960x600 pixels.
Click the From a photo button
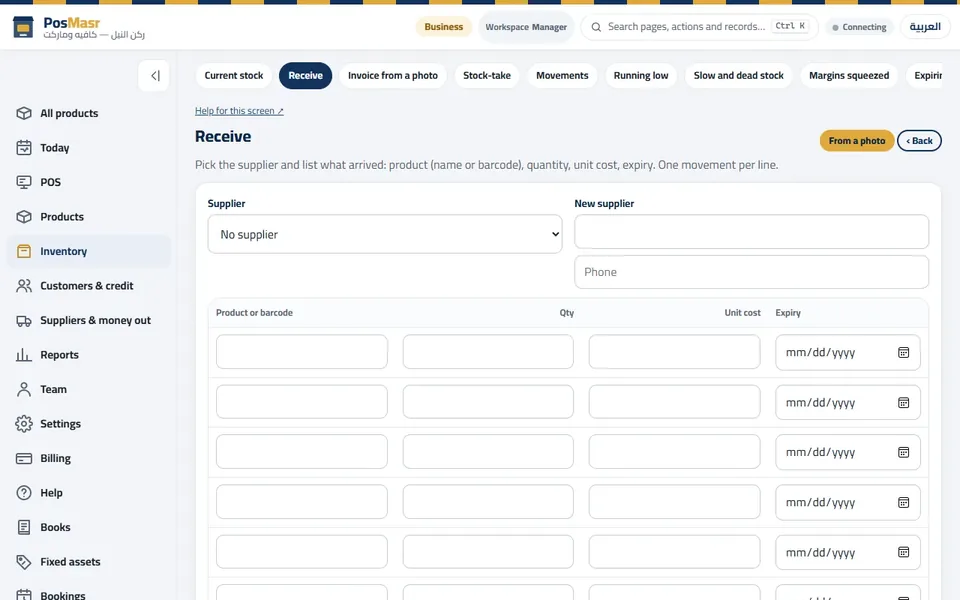click(x=857, y=141)
